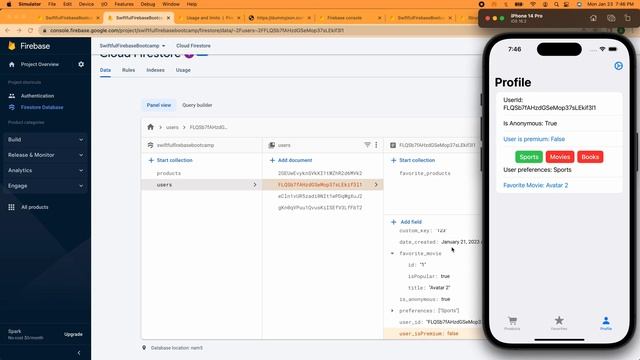Select the document starting with 2GEUwEvykn

tap(320, 173)
